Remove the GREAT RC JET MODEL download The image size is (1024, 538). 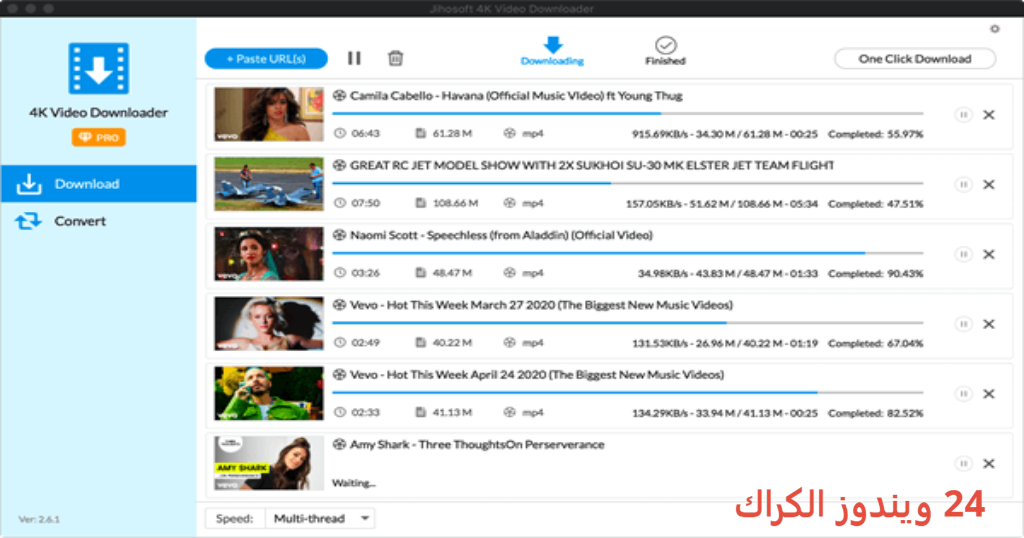click(x=989, y=185)
